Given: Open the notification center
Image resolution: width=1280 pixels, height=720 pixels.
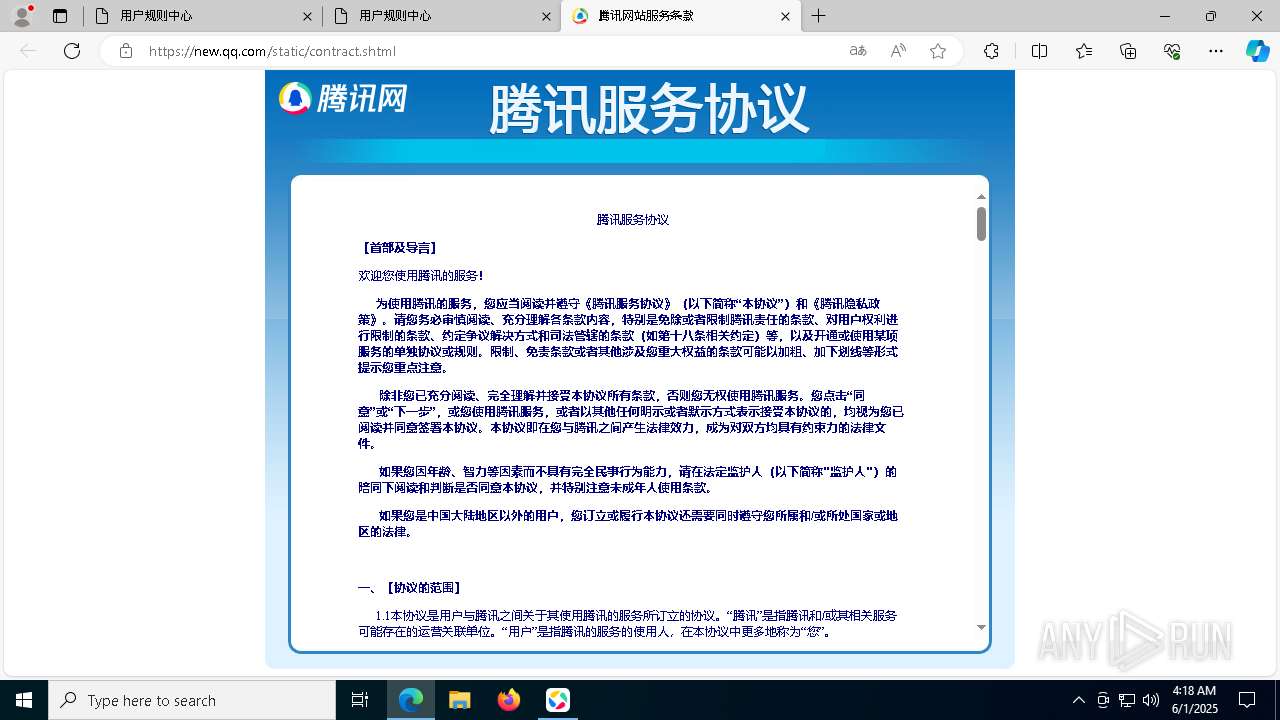Looking at the screenshot, I should point(1247,700).
